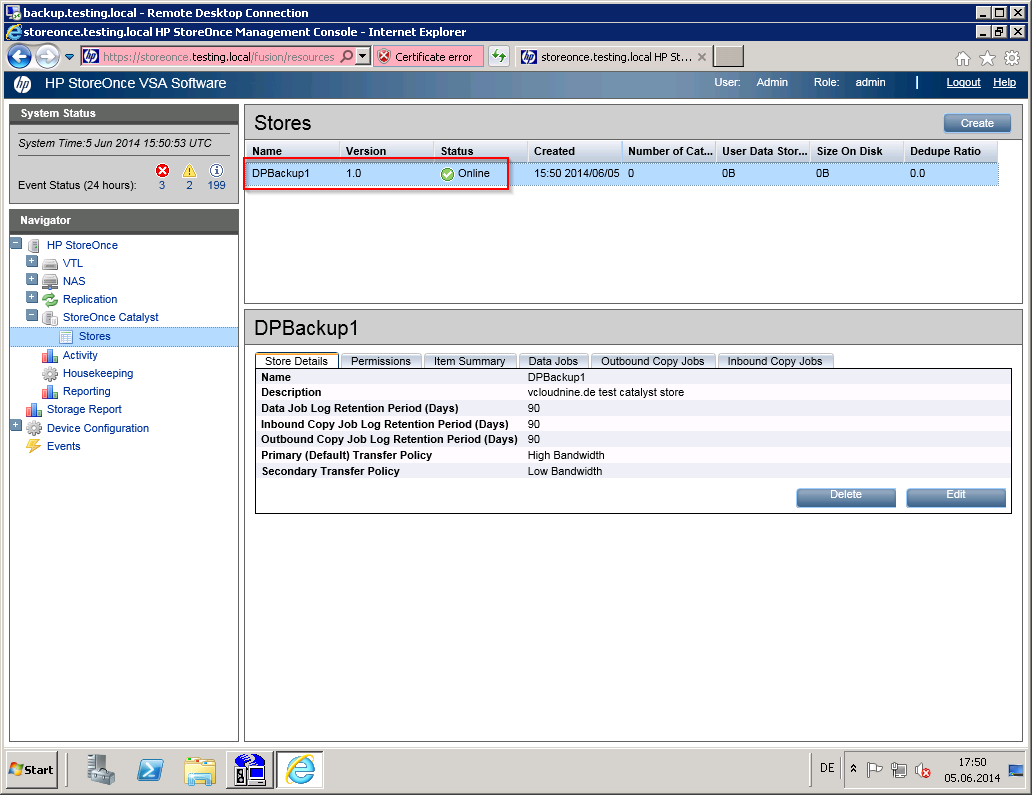Show hidden tray icons arrow
Viewport: 1032px width, 795px height.
(x=854, y=769)
